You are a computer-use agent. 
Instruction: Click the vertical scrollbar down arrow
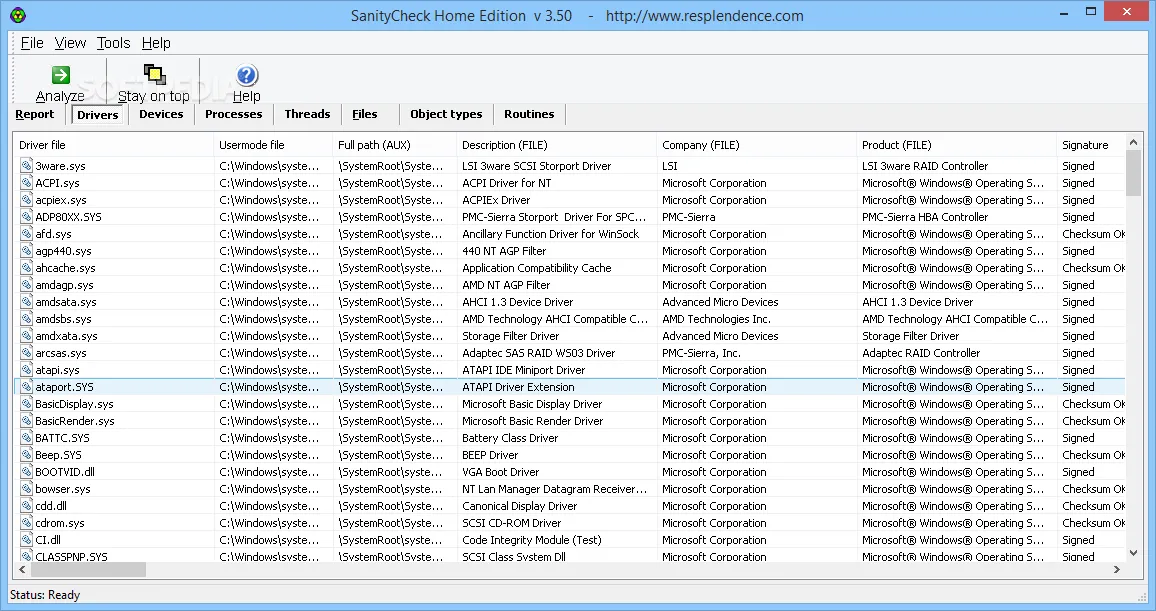pyautogui.click(x=1133, y=553)
